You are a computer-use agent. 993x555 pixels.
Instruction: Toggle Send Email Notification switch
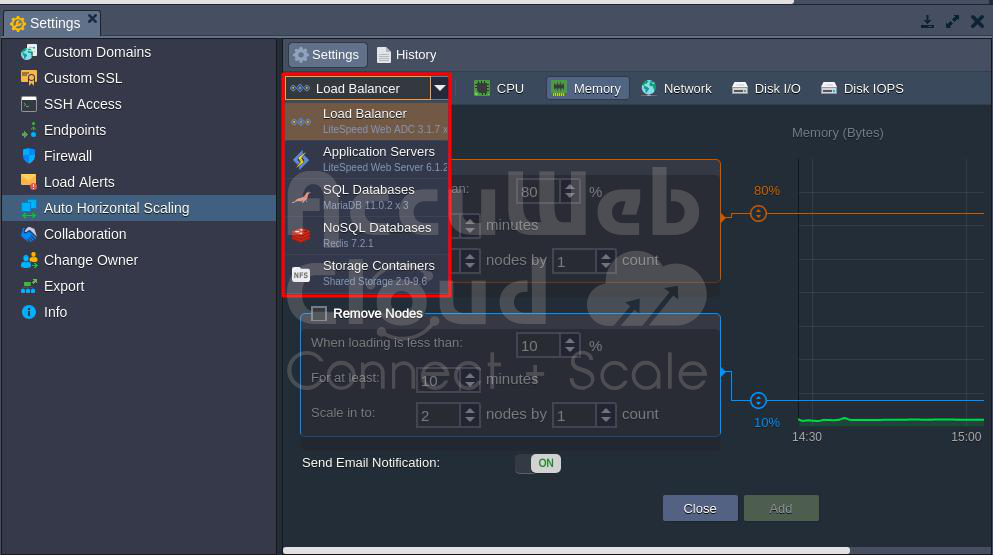click(538, 463)
